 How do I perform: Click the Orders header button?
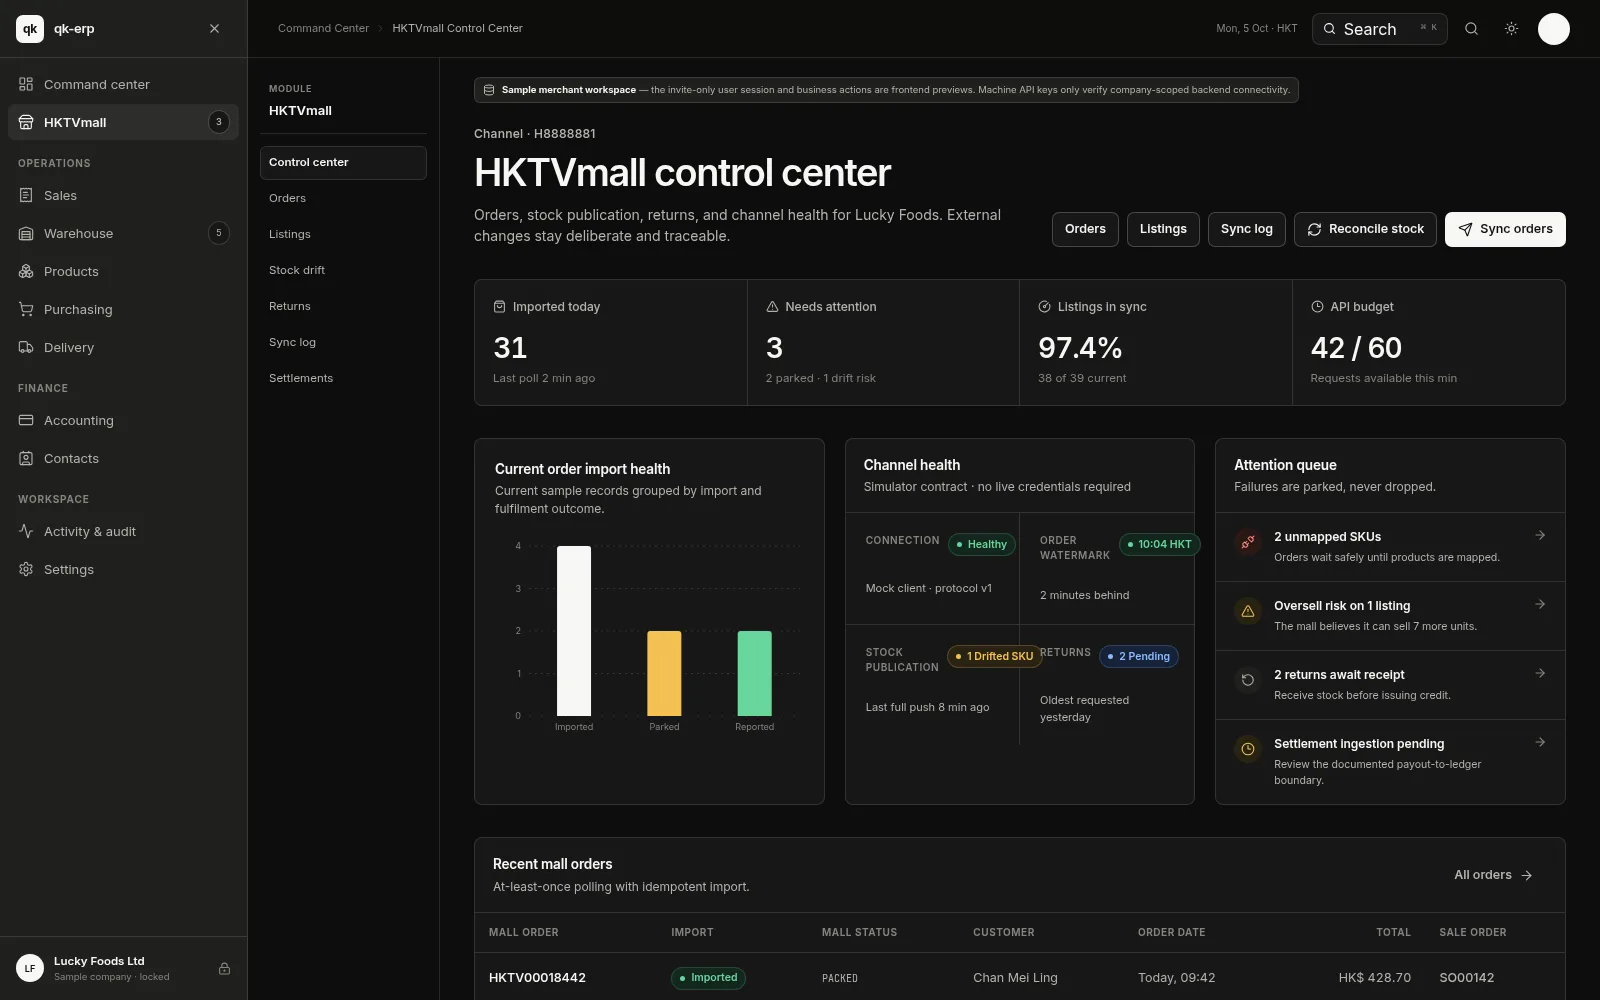(x=1085, y=229)
